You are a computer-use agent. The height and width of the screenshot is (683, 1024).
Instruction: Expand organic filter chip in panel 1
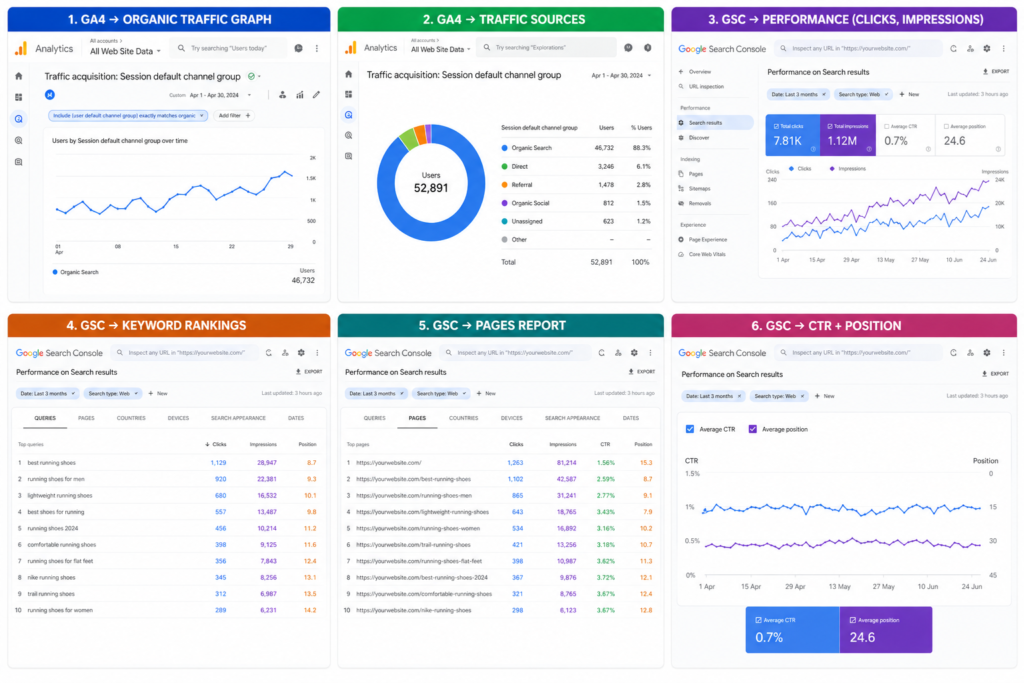point(127,116)
